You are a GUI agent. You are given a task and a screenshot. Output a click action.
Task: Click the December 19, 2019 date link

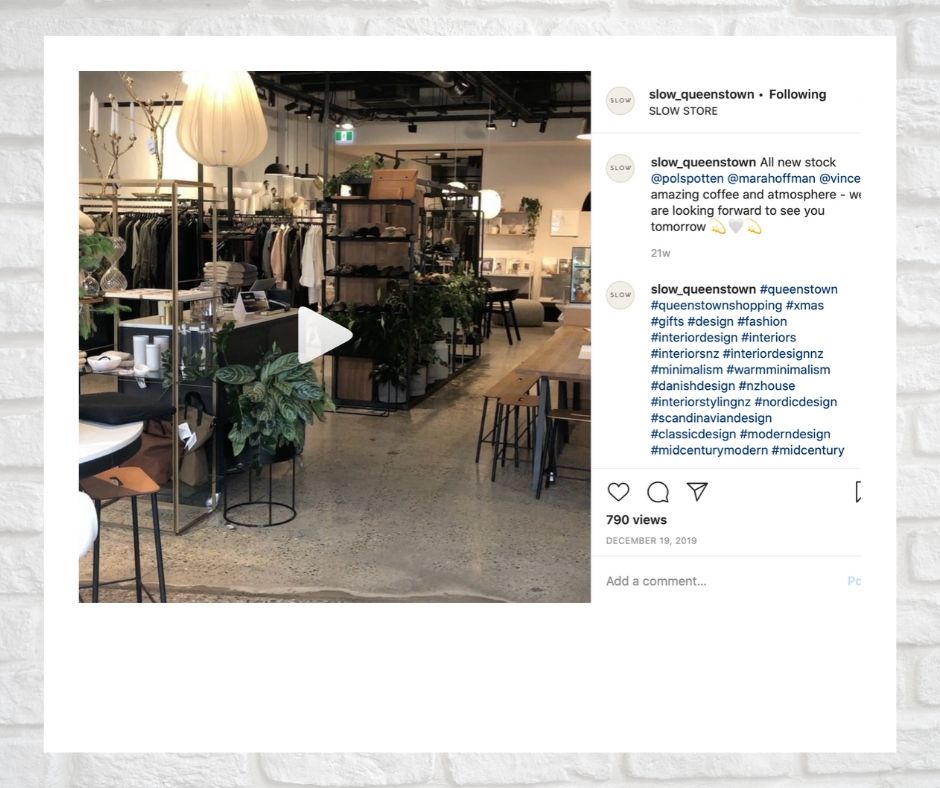click(651, 540)
